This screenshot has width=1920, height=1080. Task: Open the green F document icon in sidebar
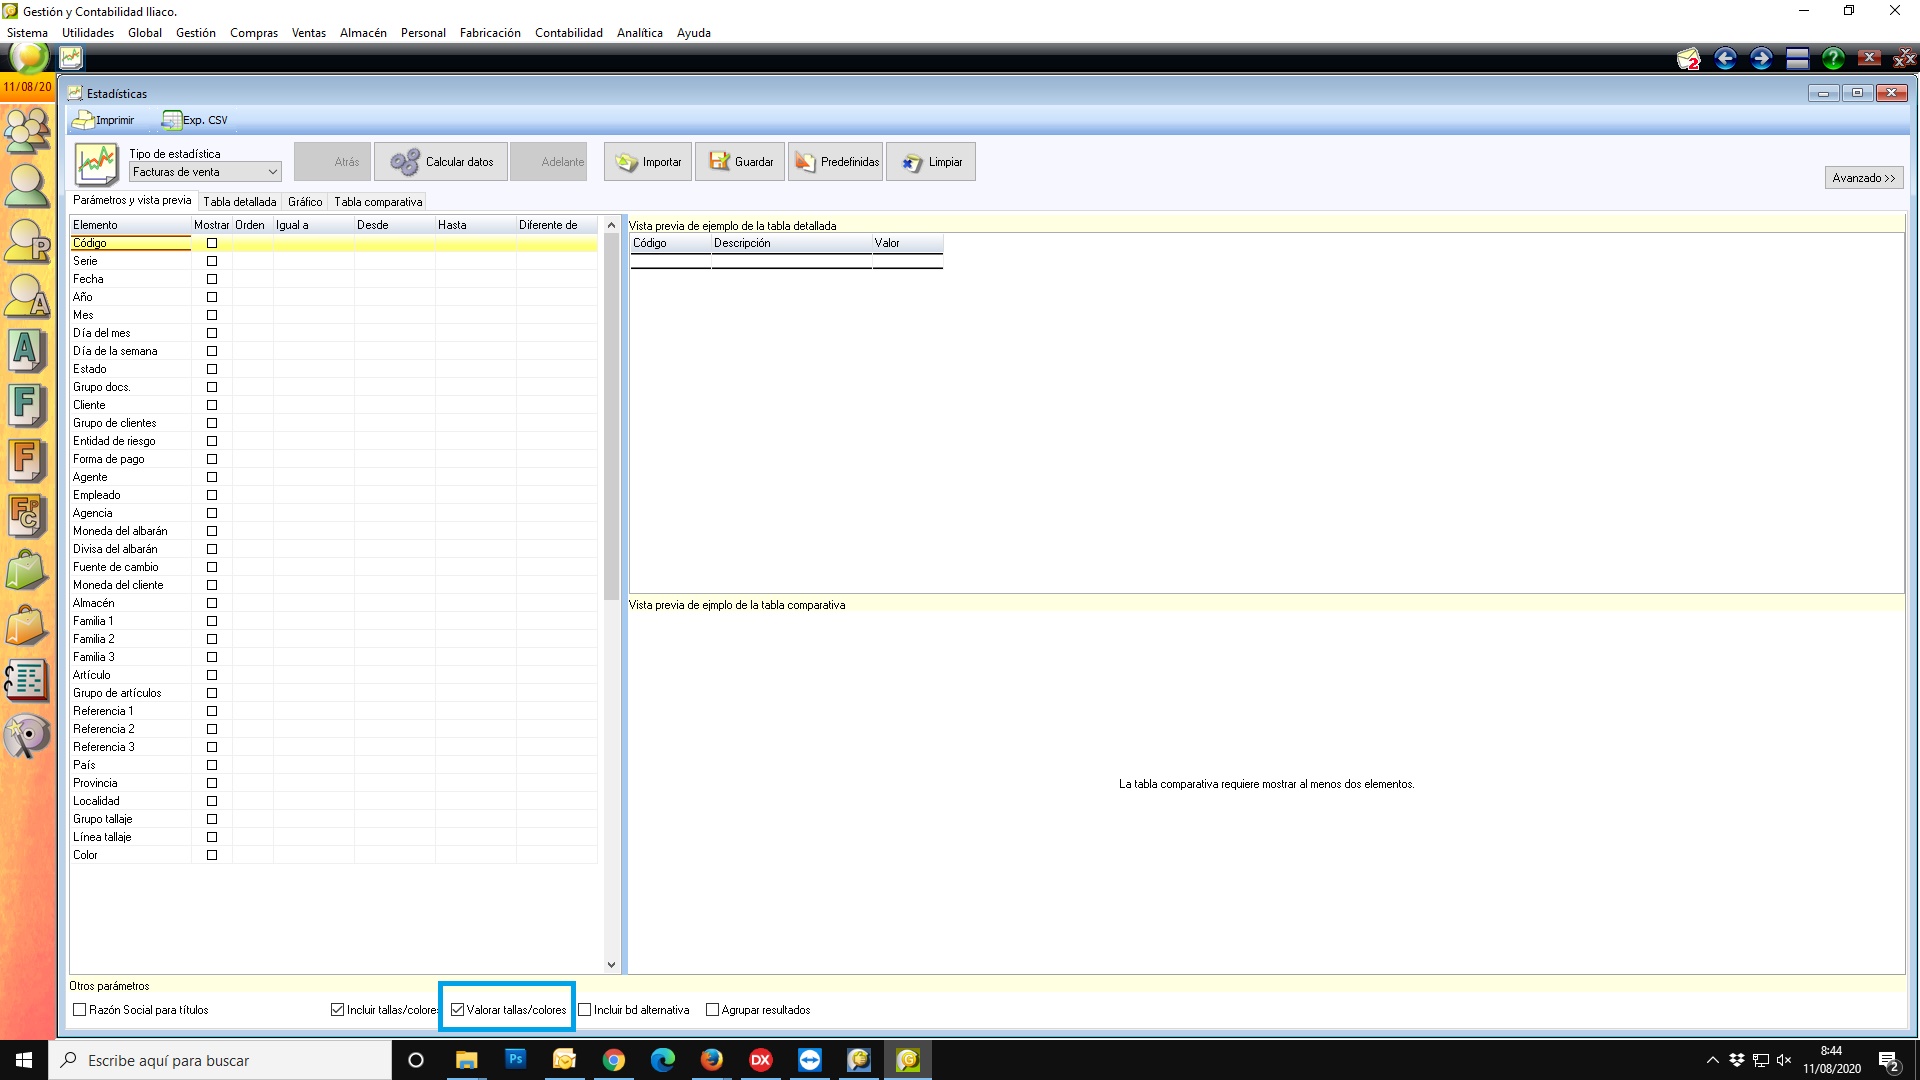pos(27,406)
